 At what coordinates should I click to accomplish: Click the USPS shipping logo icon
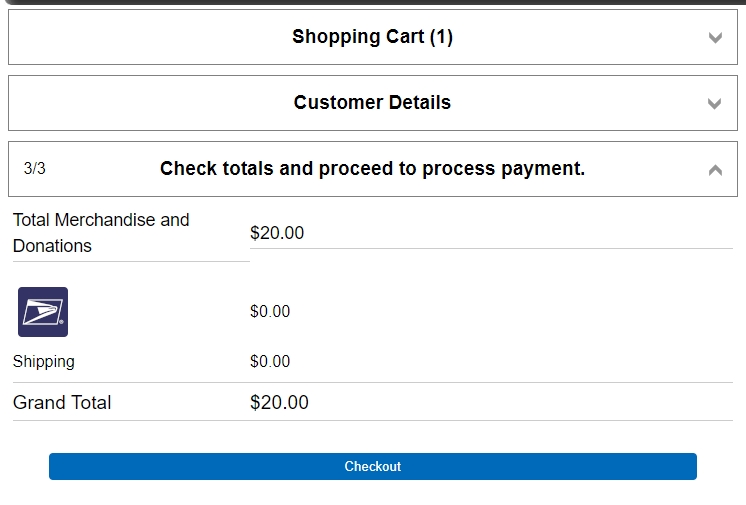43,312
